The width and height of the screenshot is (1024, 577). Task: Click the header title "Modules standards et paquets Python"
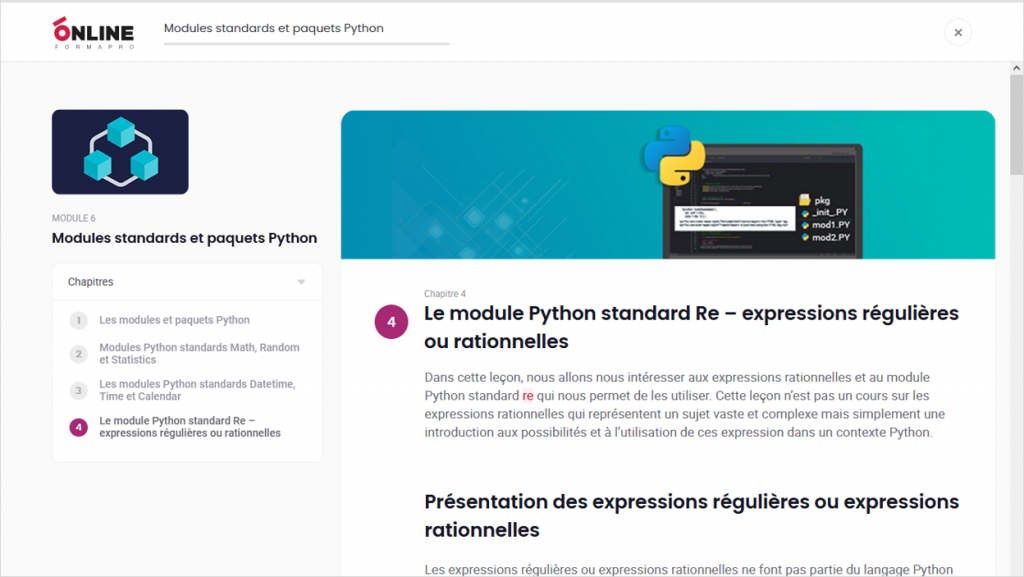click(x=273, y=28)
